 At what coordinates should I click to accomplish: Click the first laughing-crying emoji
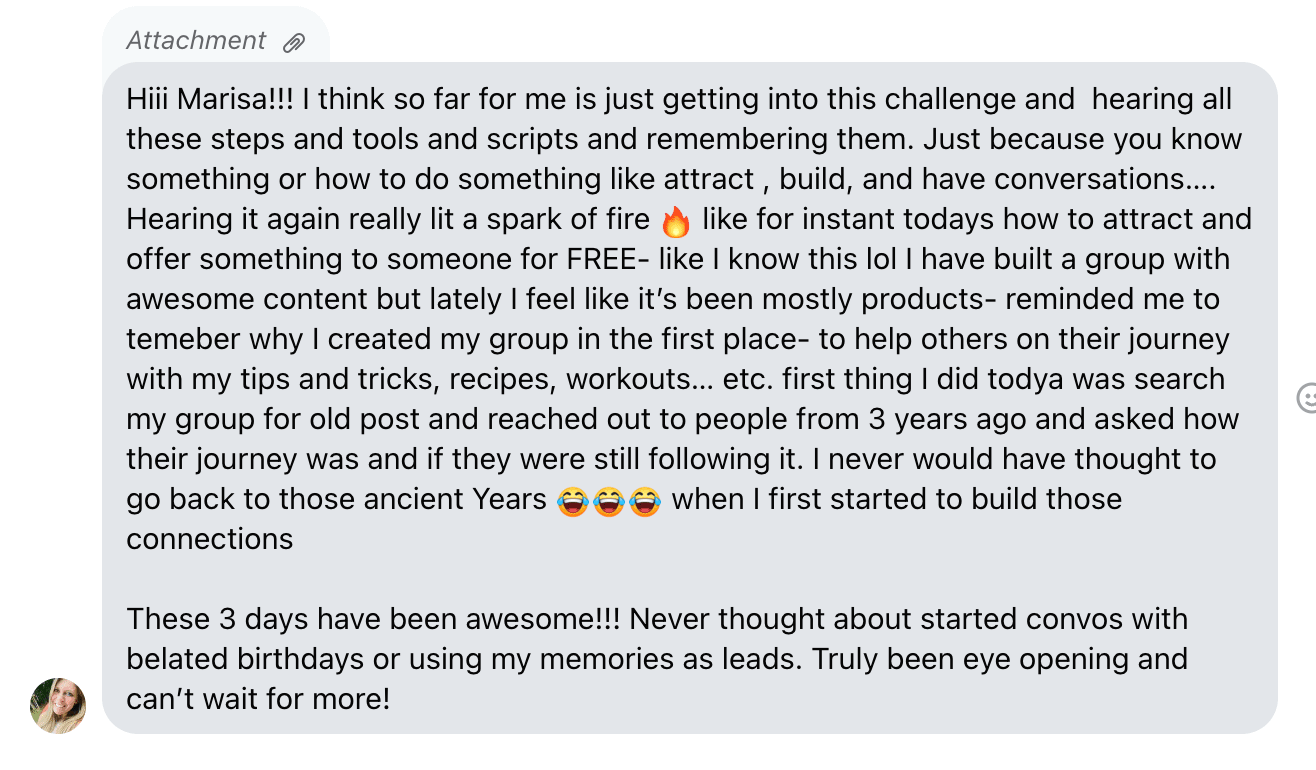572,500
